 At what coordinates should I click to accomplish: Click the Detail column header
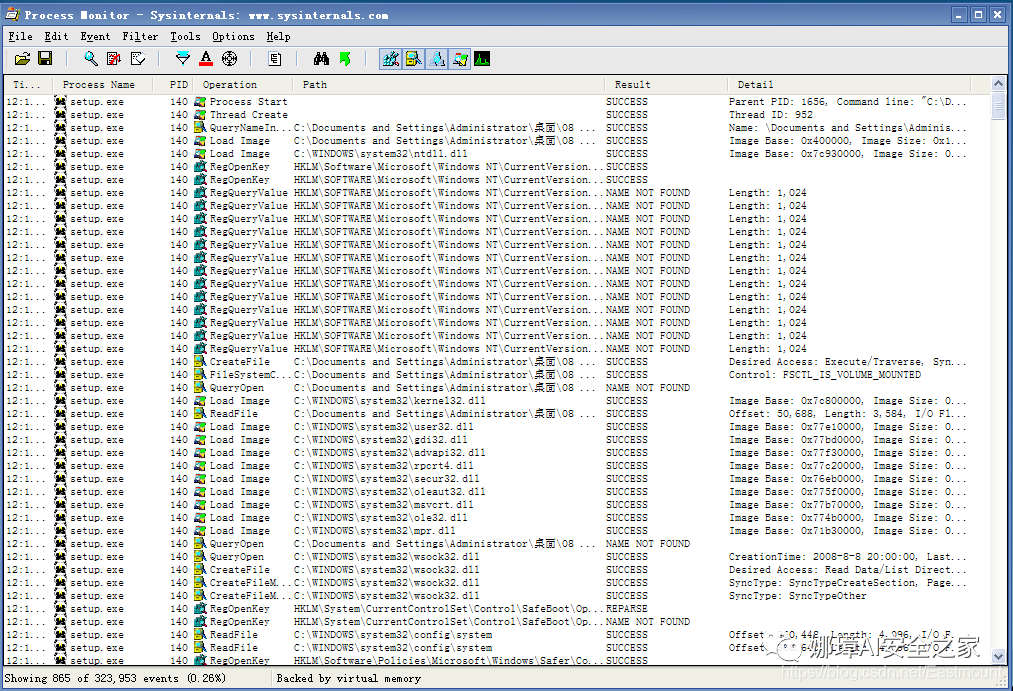[x=849, y=85]
